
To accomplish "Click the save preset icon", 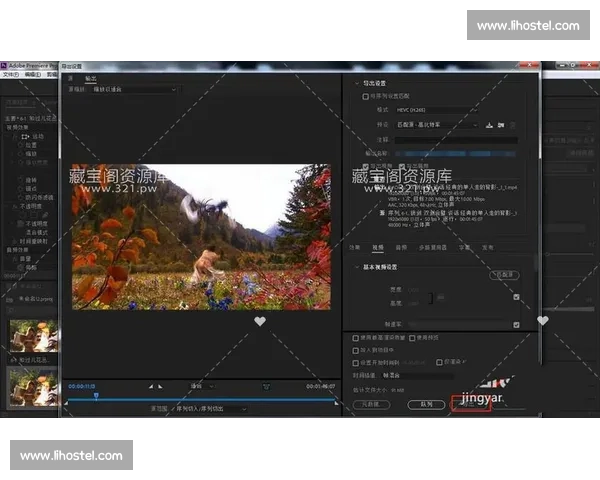I will (x=490, y=125).
